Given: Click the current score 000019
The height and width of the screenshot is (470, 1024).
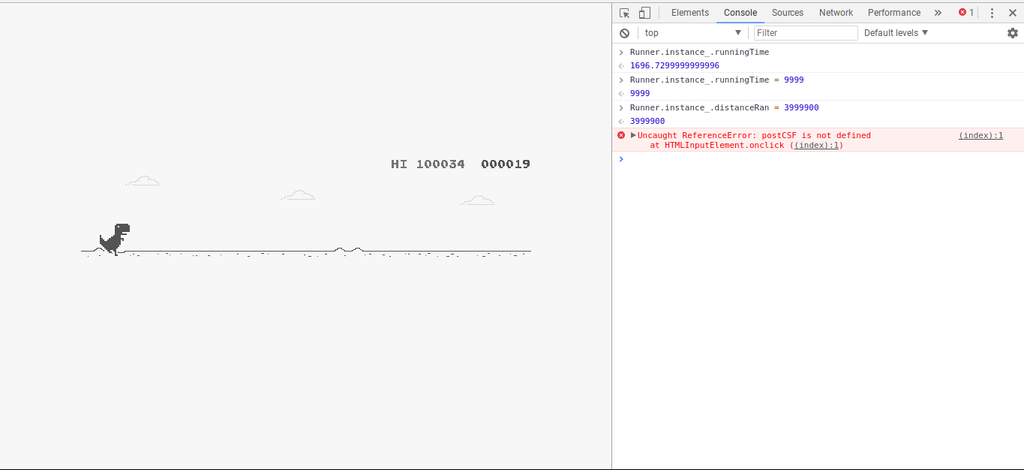Looking at the screenshot, I should tap(505, 164).
